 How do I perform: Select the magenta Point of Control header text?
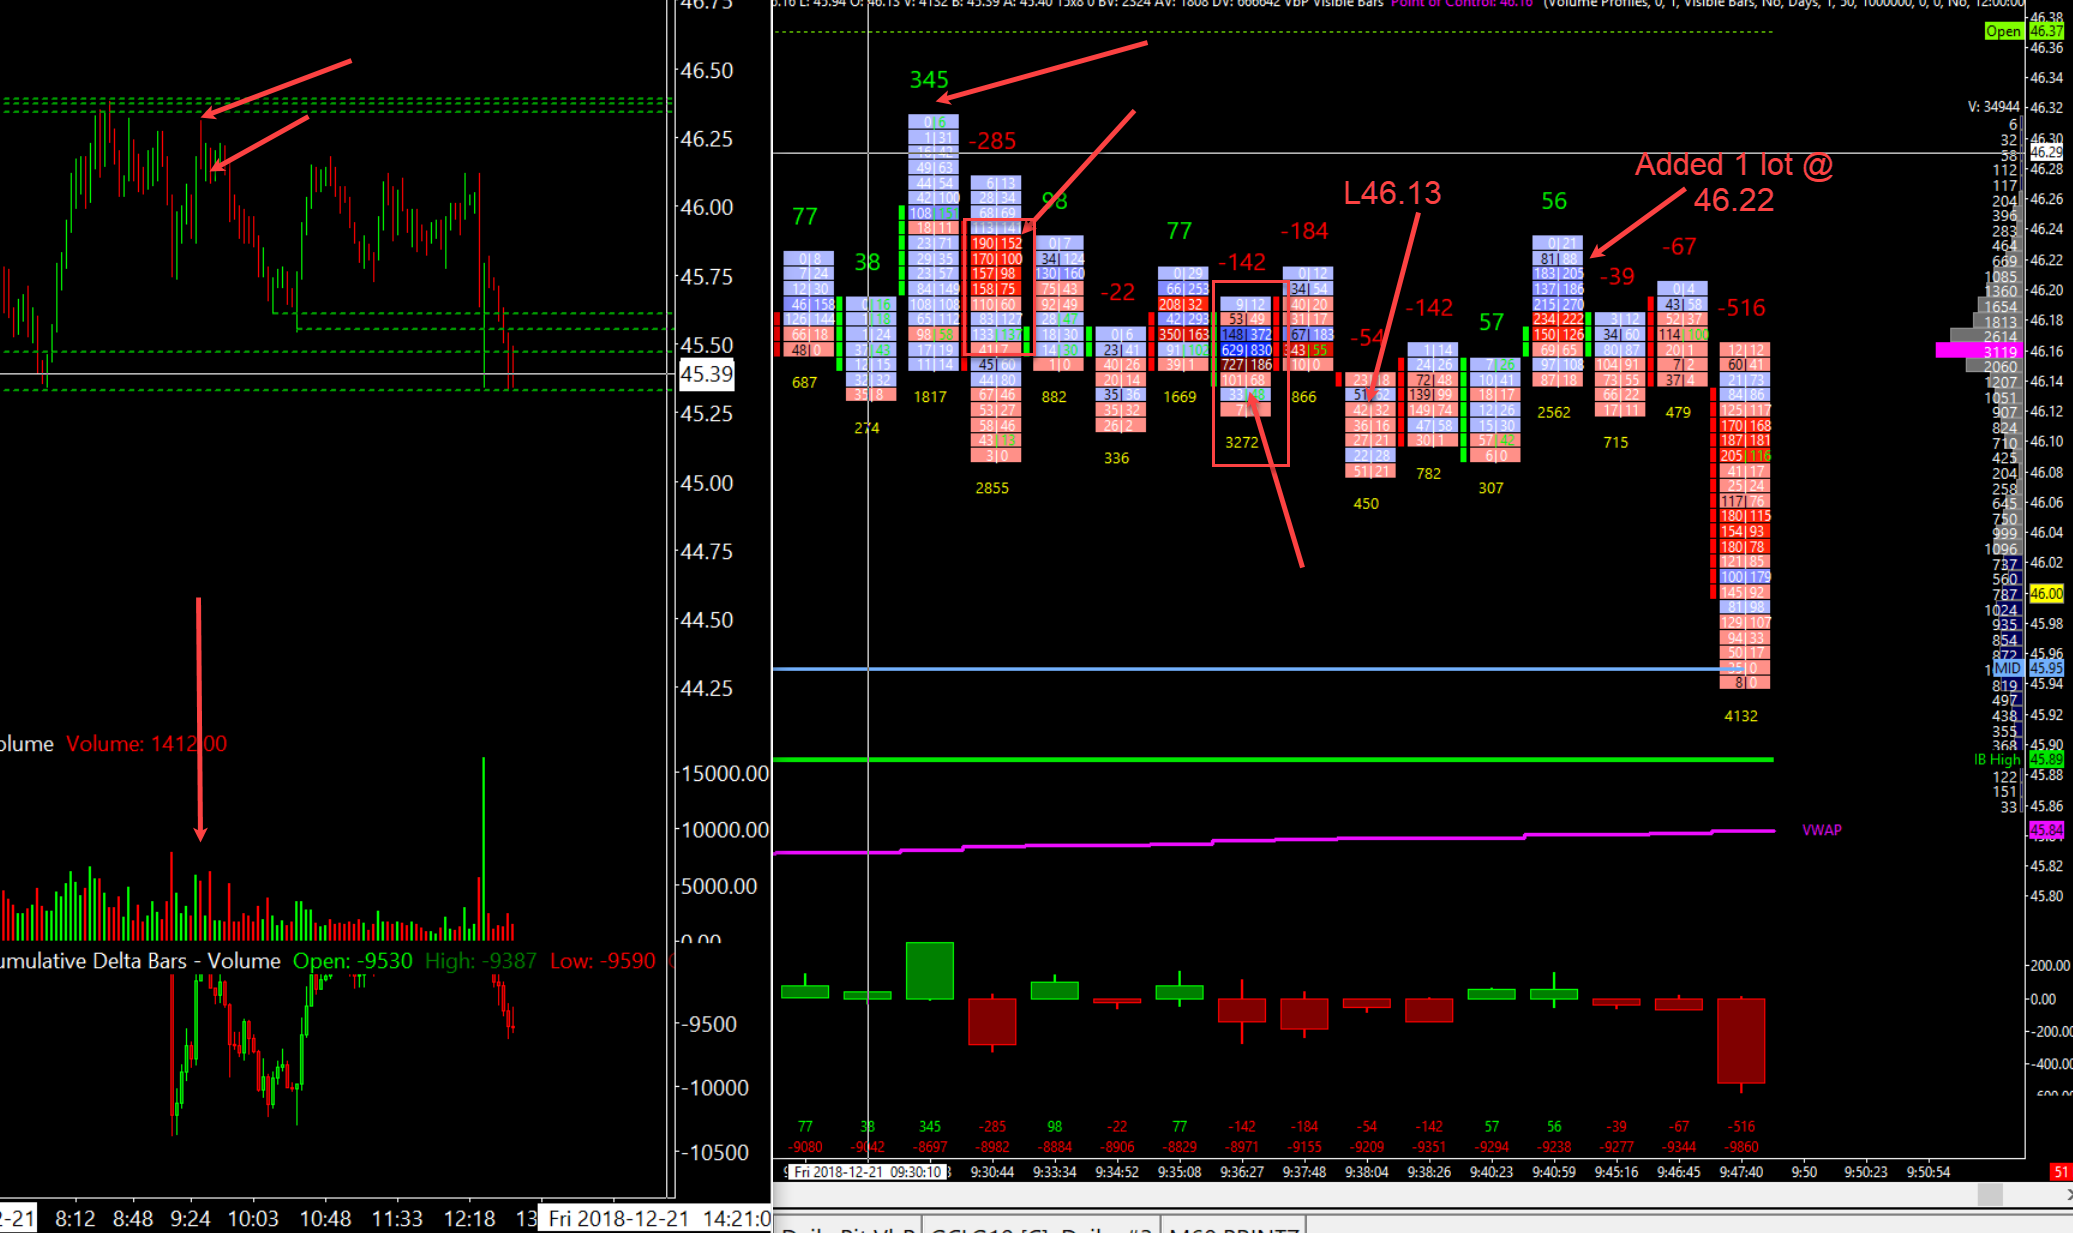1461,4
